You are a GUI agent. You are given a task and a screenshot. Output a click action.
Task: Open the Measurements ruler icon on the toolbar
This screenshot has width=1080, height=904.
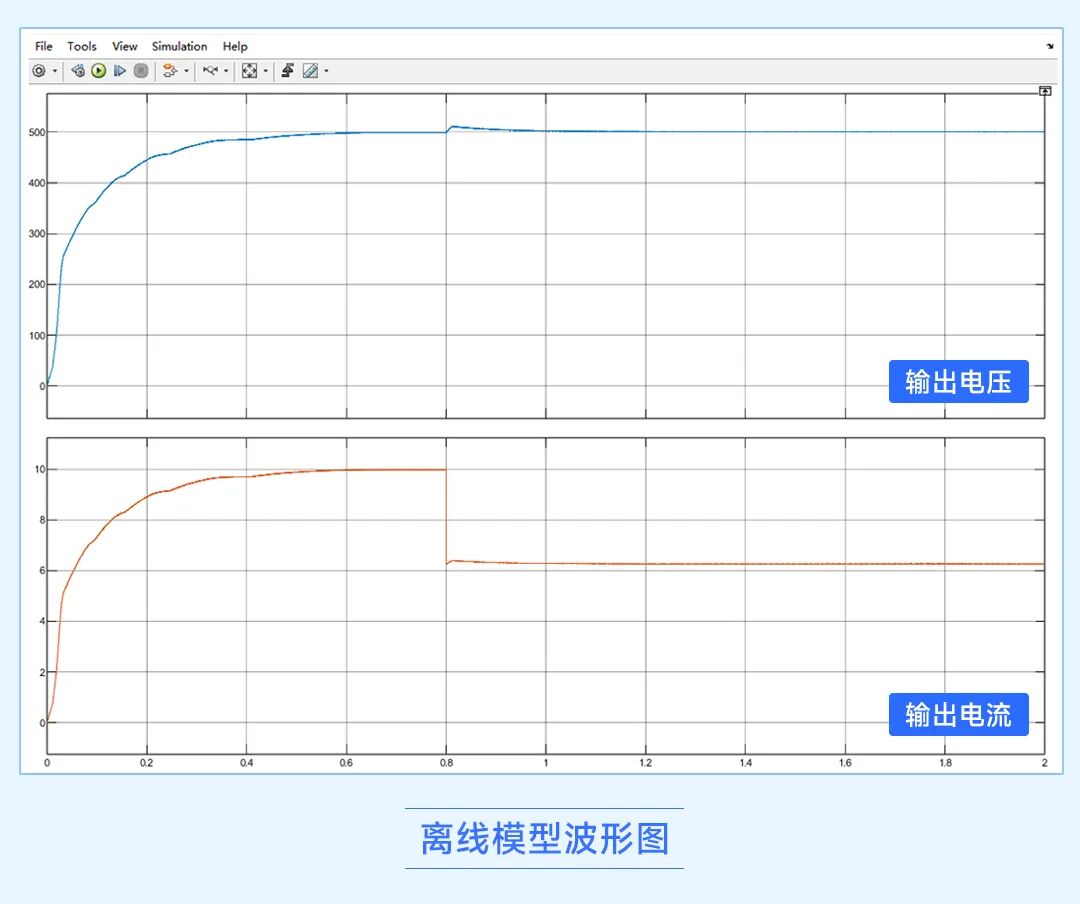[312, 70]
